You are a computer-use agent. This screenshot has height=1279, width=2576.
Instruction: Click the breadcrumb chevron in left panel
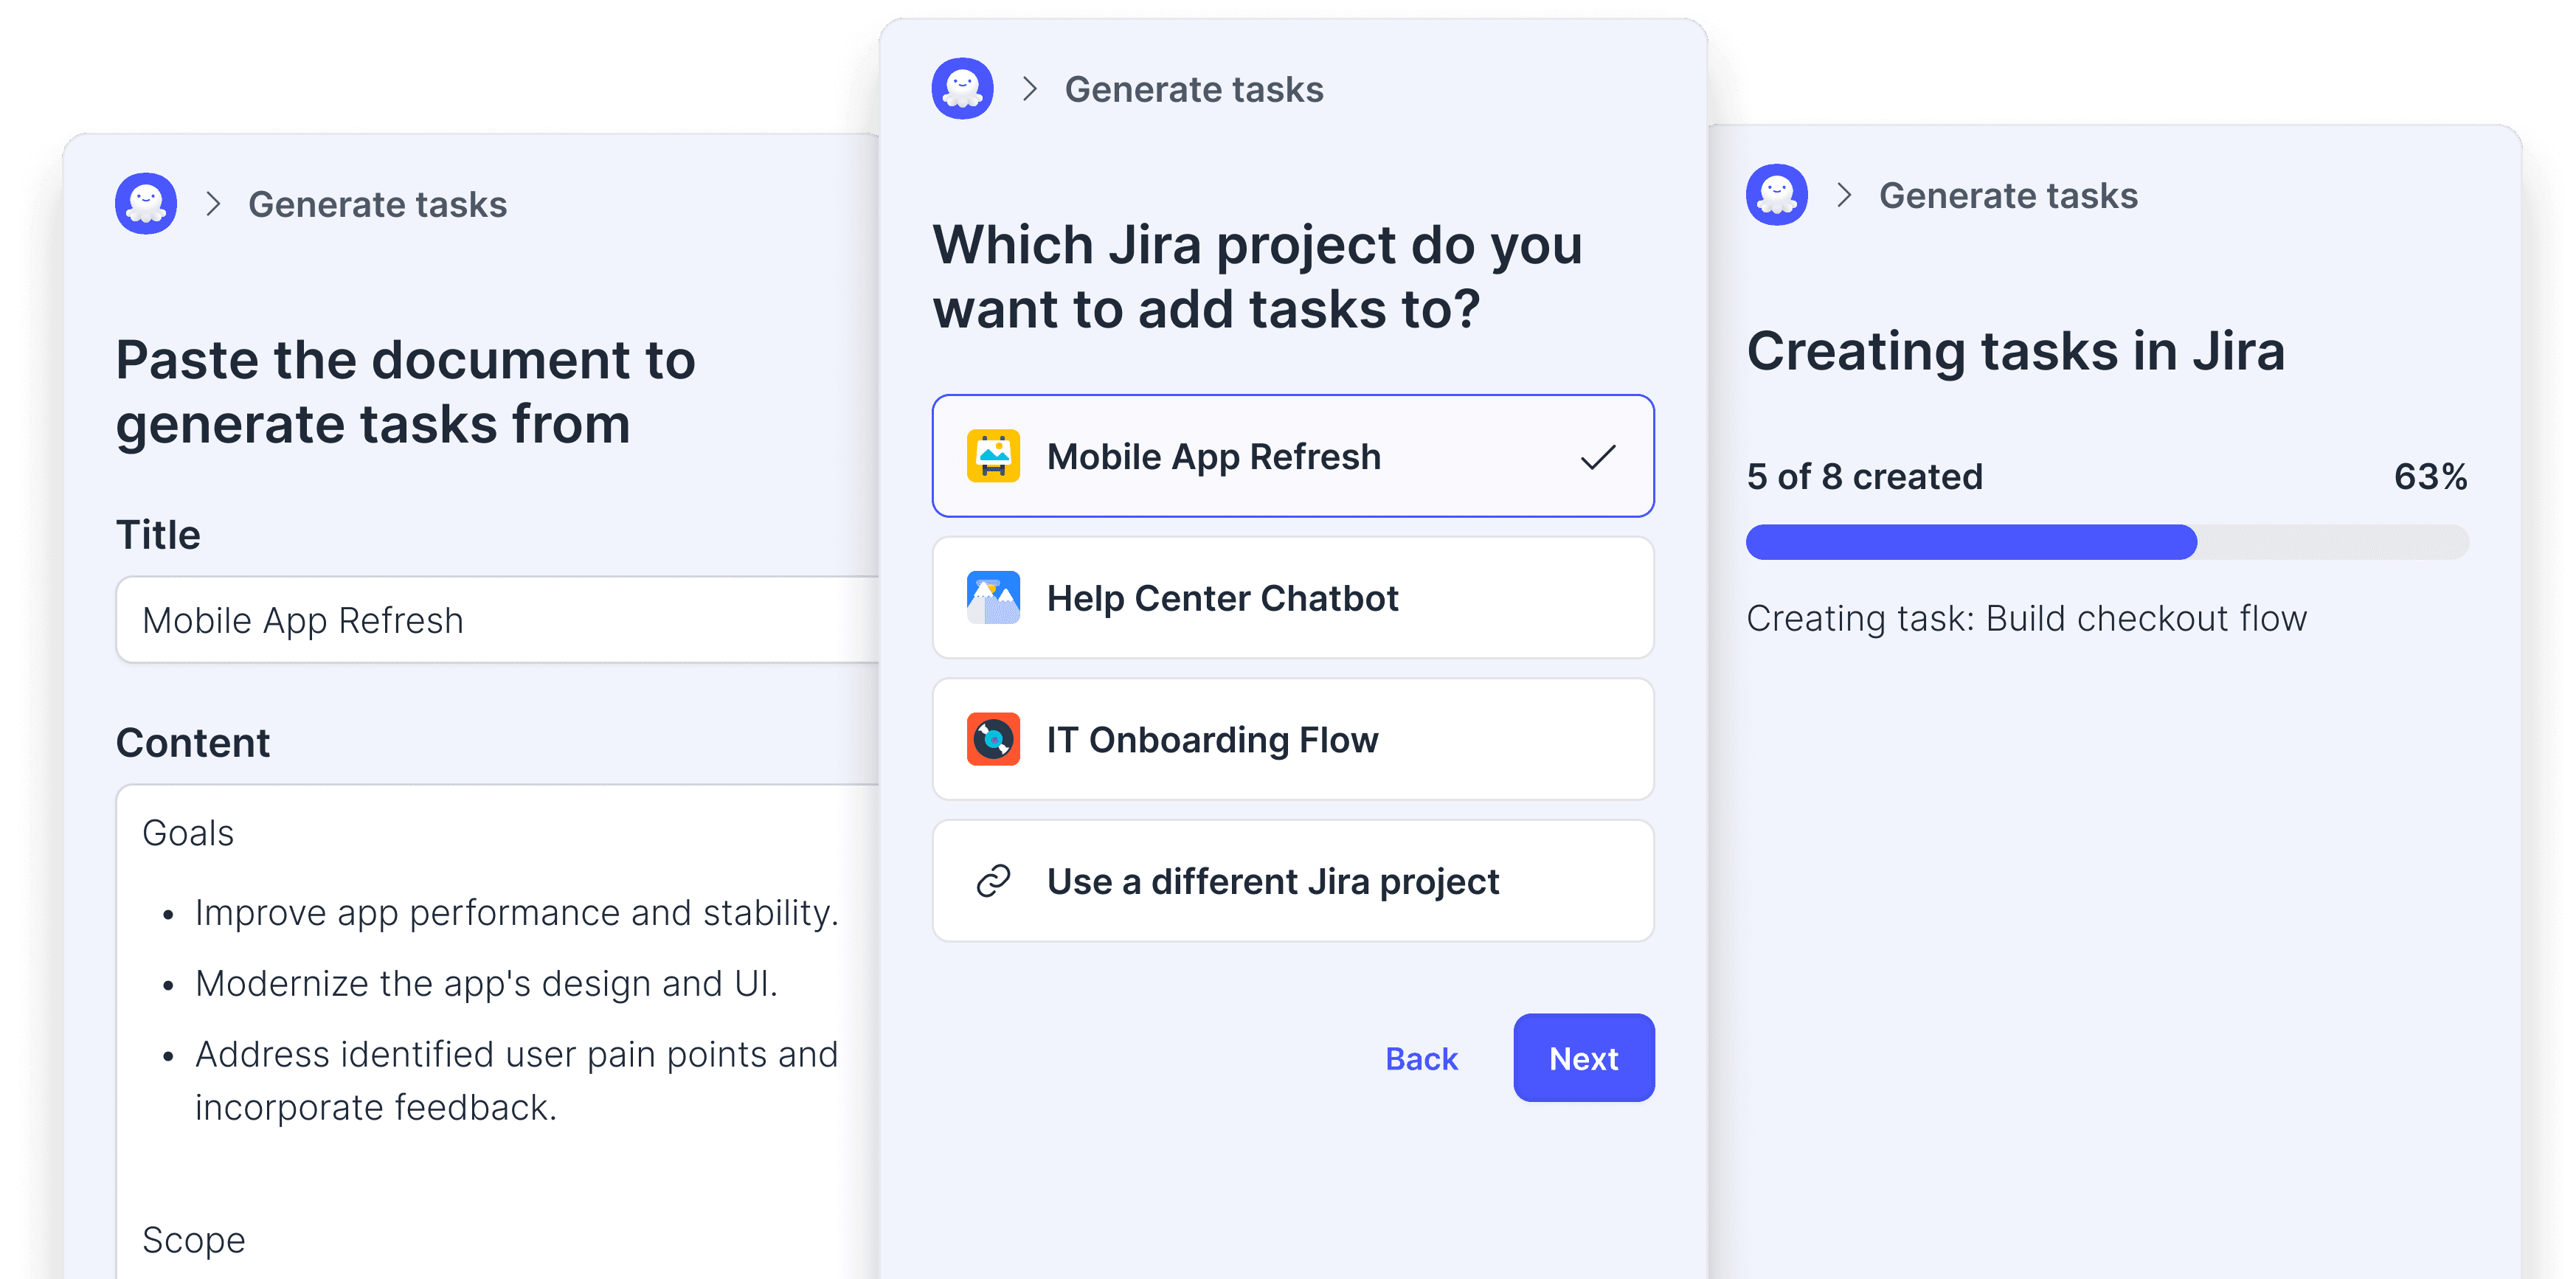[x=213, y=204]
